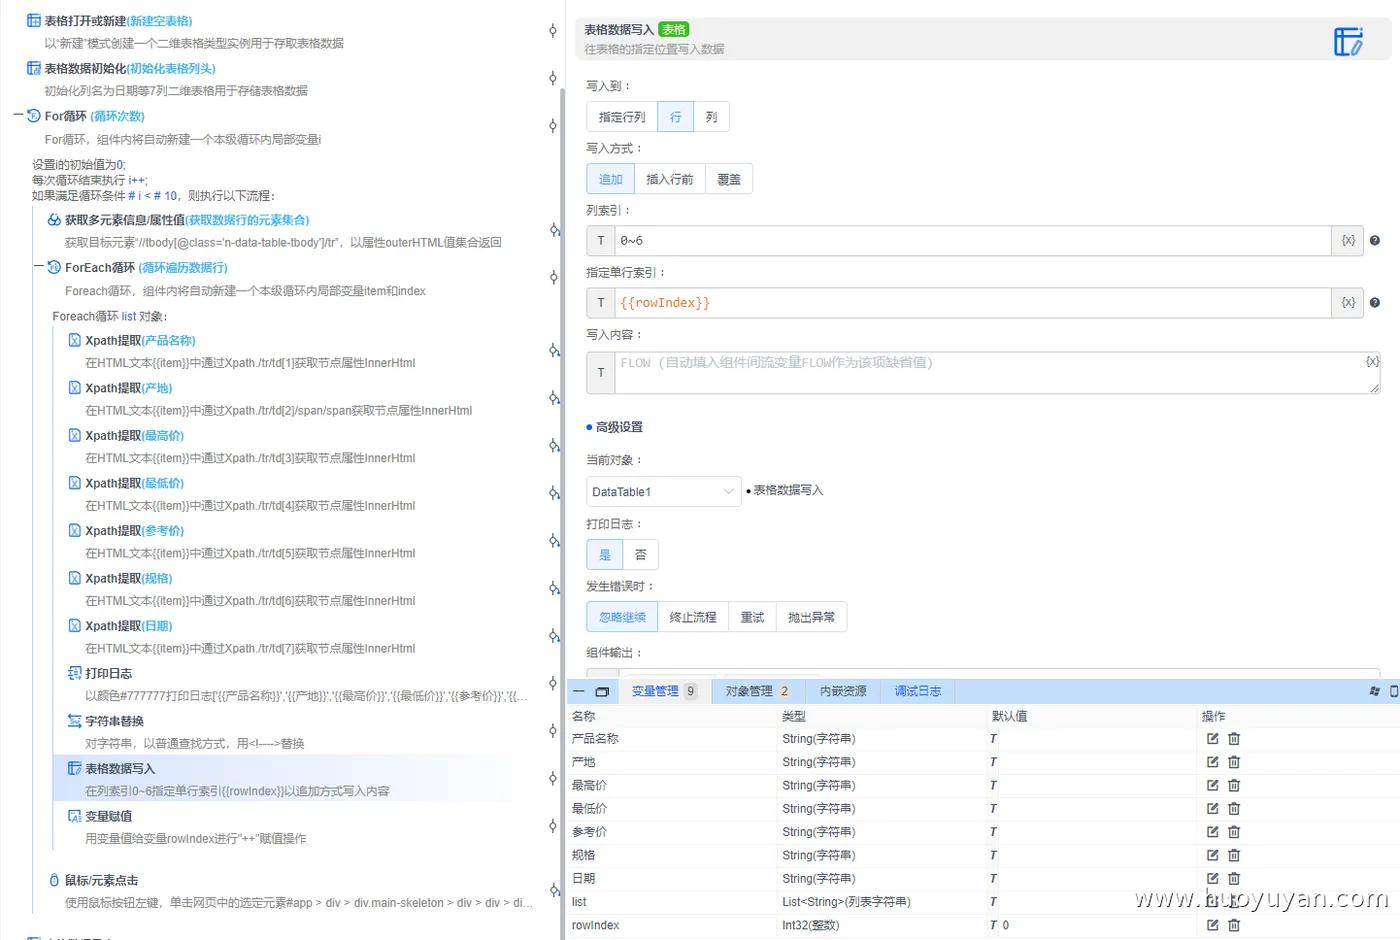Select the 表格数据初始化 step
This screenshot has height=940, width=1400.
pos(130,69)
